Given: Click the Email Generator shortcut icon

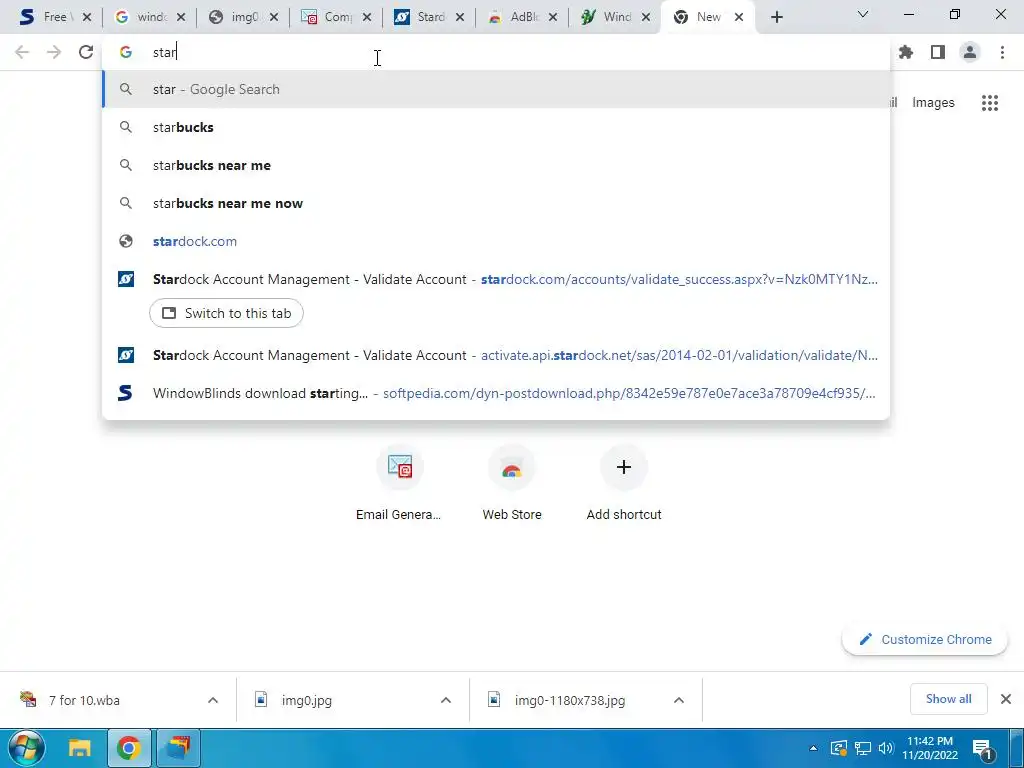Looking at the screenshot, I should point(400,467).
